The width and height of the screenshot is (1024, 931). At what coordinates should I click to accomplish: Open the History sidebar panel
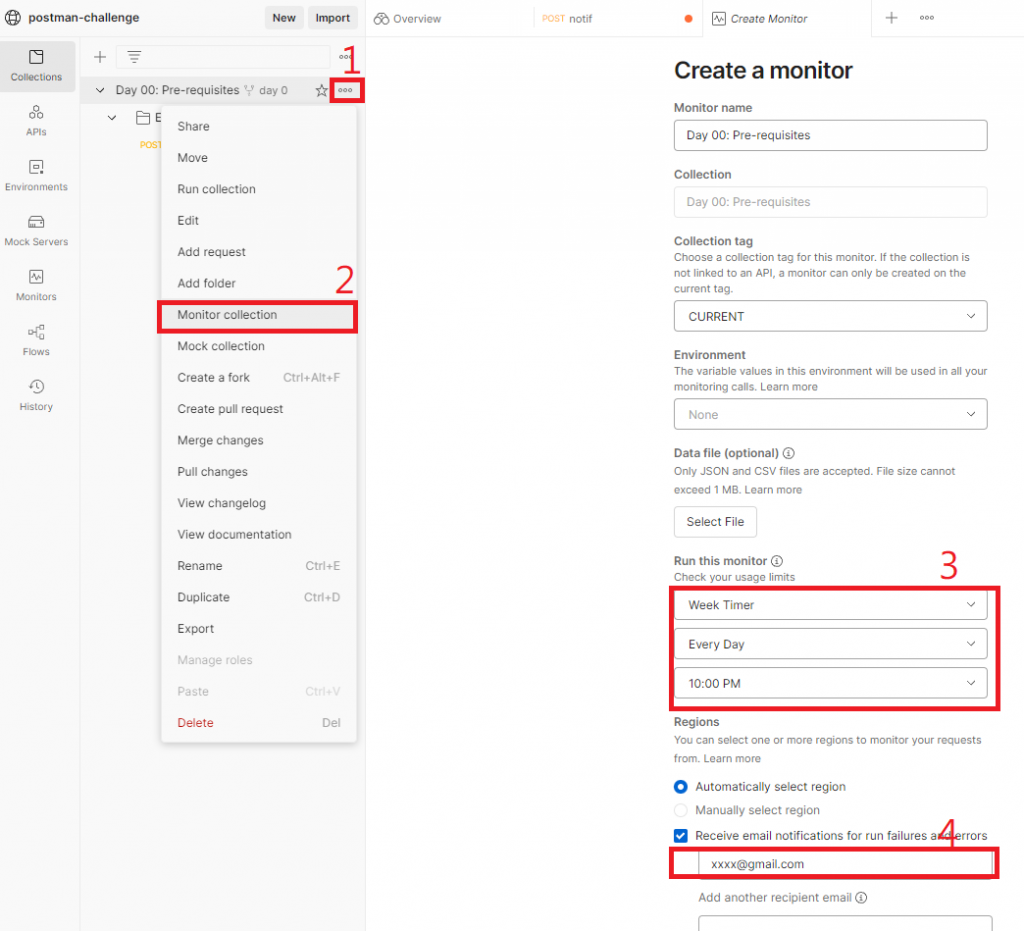pyautogui.click(x=37, y=395)
